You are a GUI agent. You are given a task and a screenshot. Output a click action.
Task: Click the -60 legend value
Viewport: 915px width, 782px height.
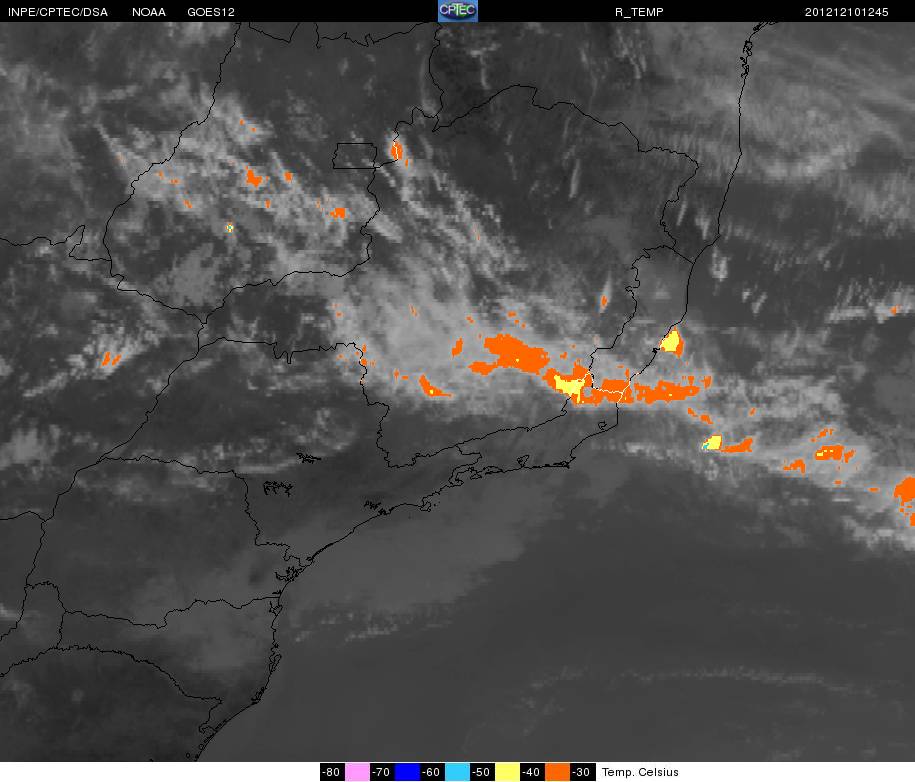coord(432,772)
